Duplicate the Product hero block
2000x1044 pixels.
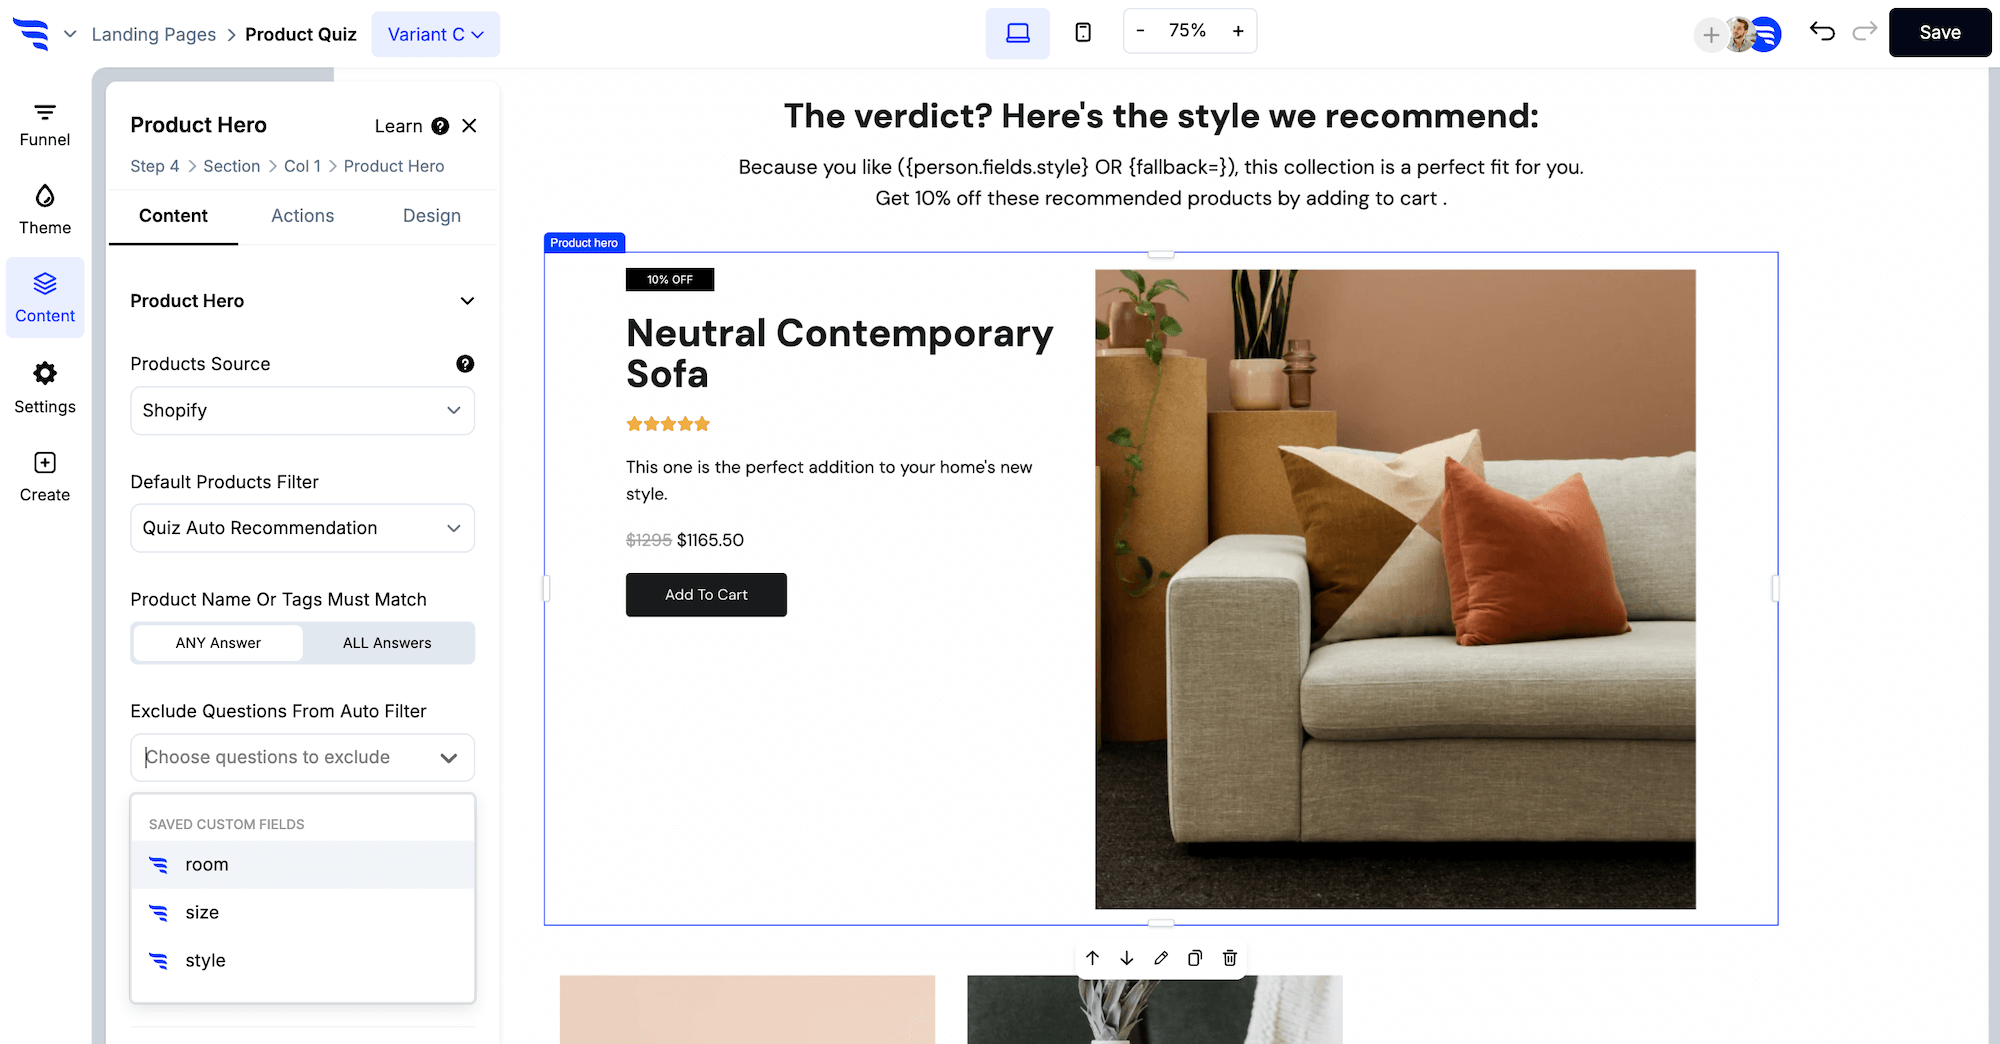click(1195, 958)
